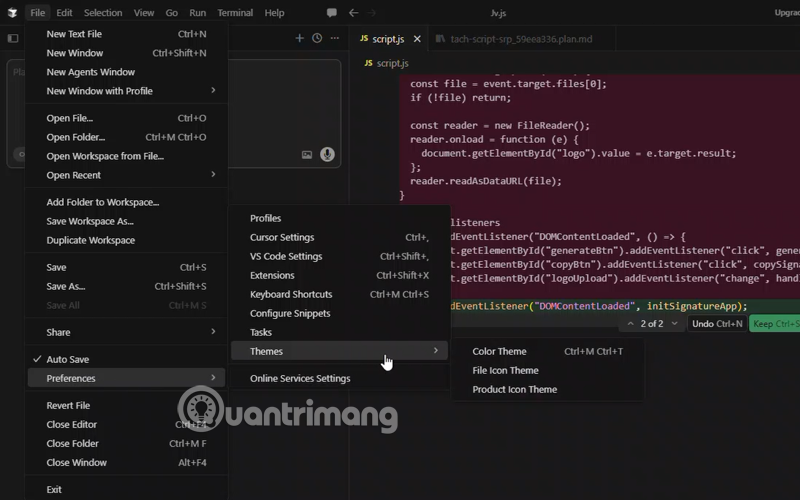Choose Close Editor
The image size is (800, 500).
click(126, 424)
